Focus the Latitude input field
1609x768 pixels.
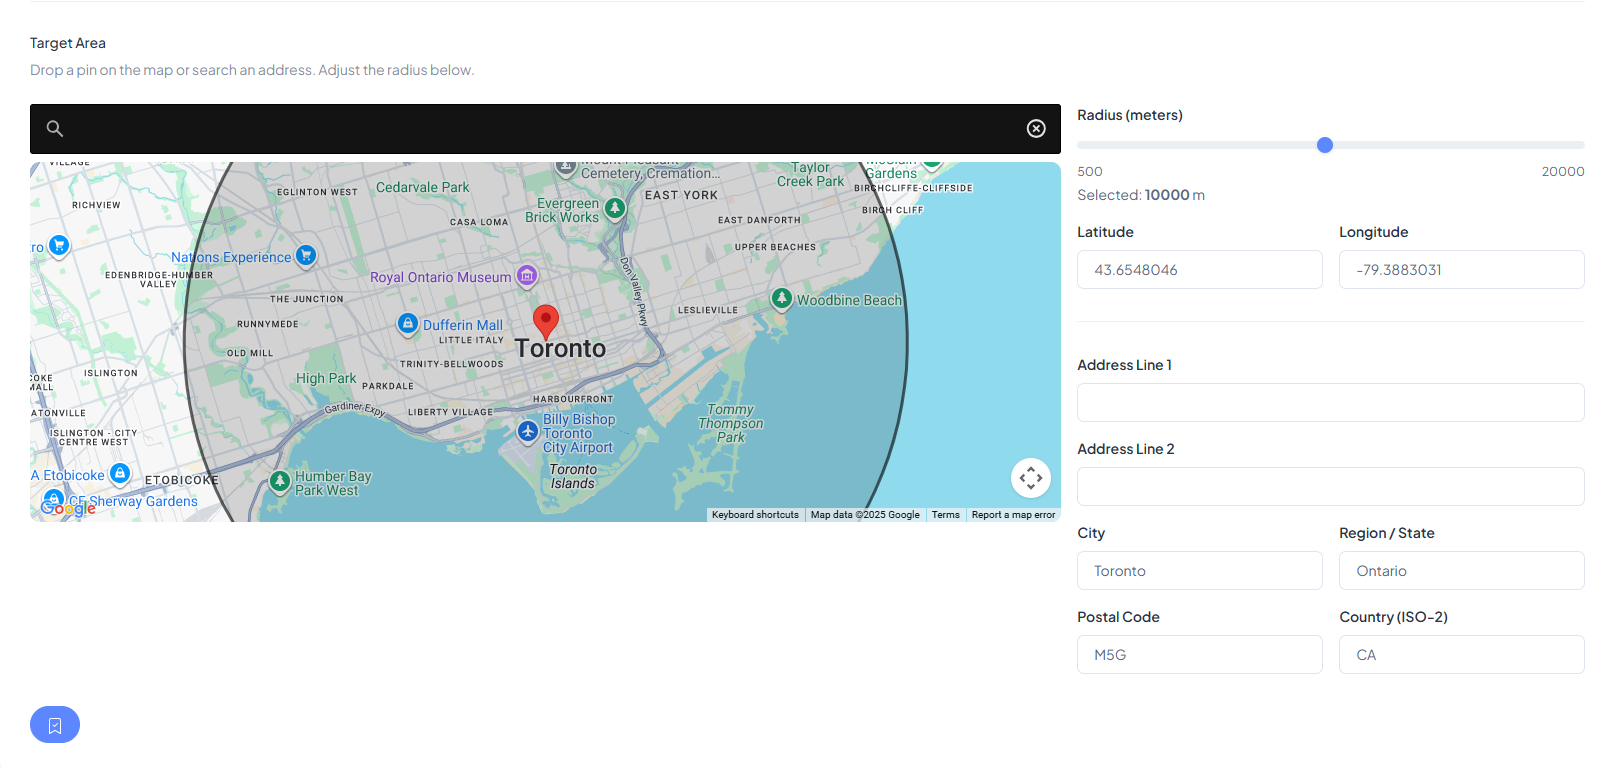pyautogui.click(x=1199, y=270)
